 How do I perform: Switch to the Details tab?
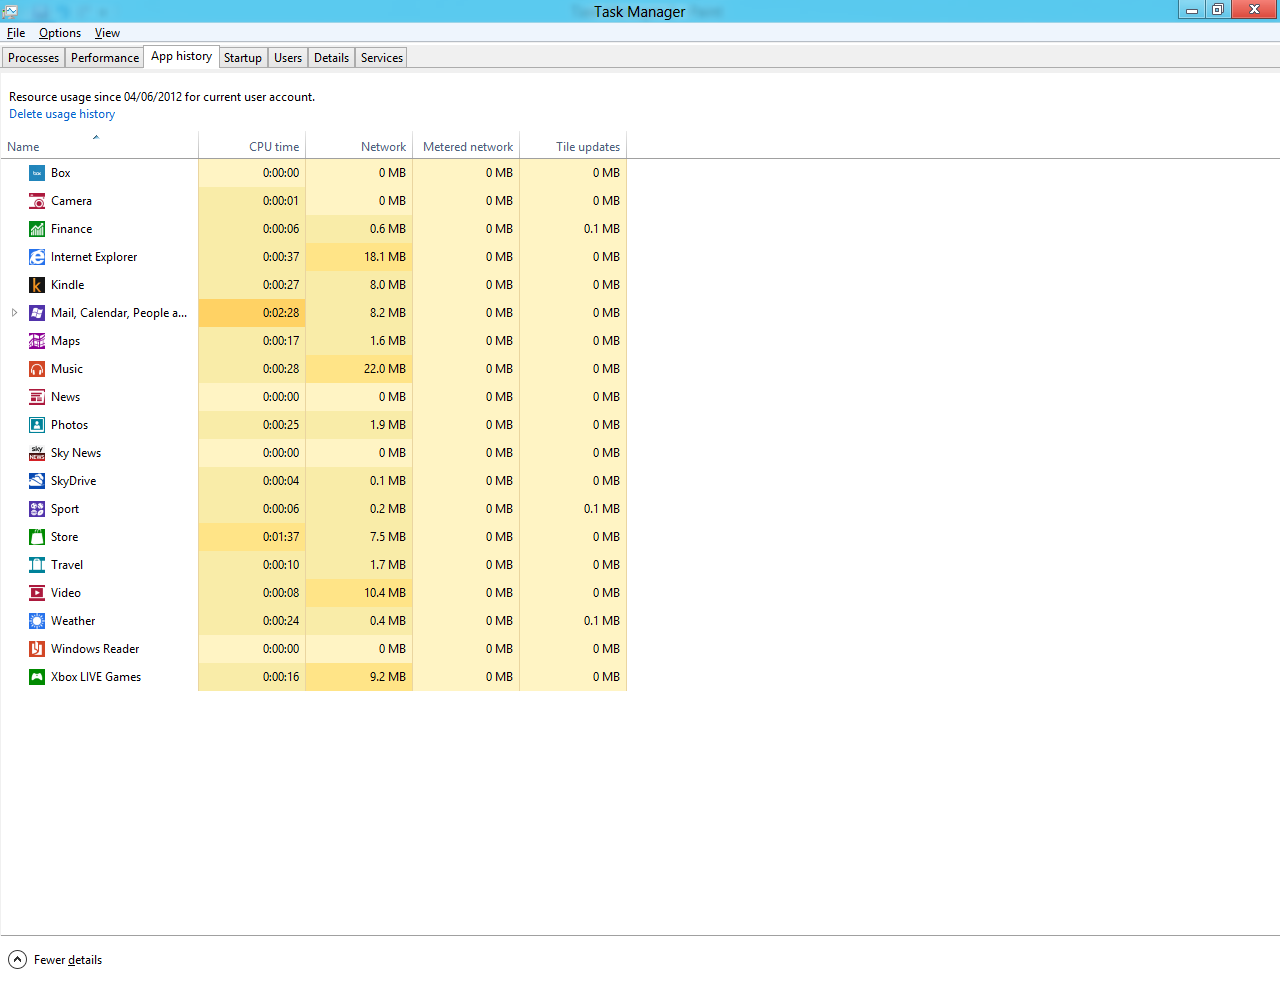[x=331, y=58]
